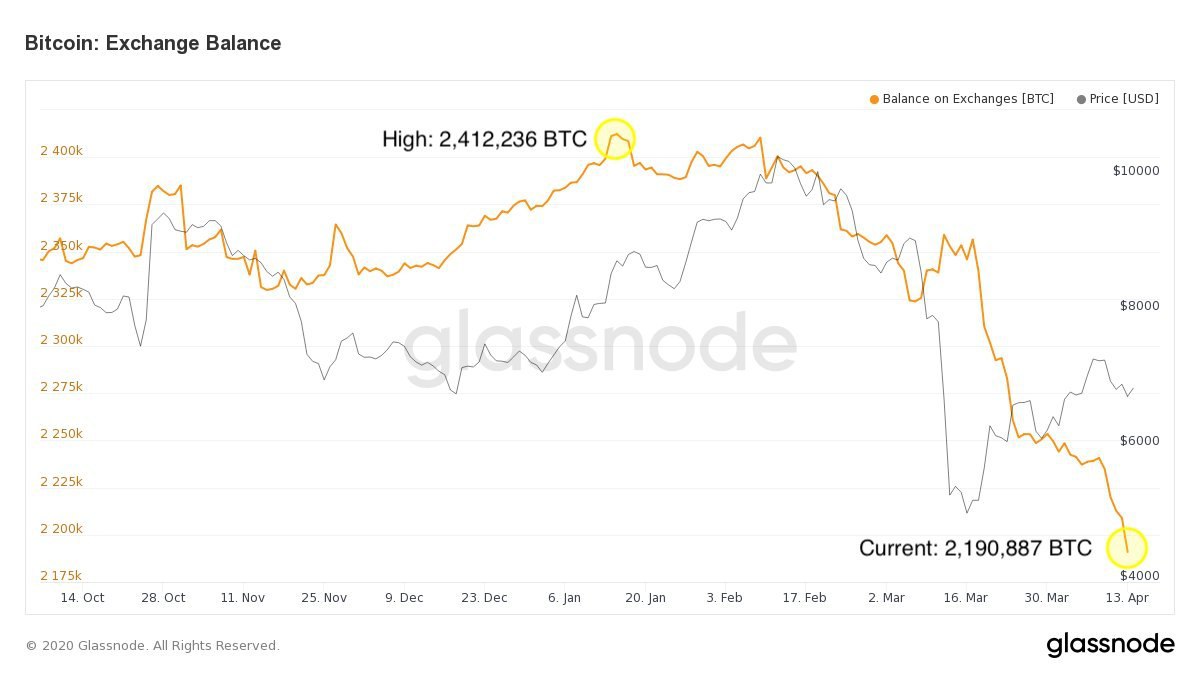This screenshot has height=675, width=1200.
Task: Click the 13. Apr date axis label
Action: 1128,597
